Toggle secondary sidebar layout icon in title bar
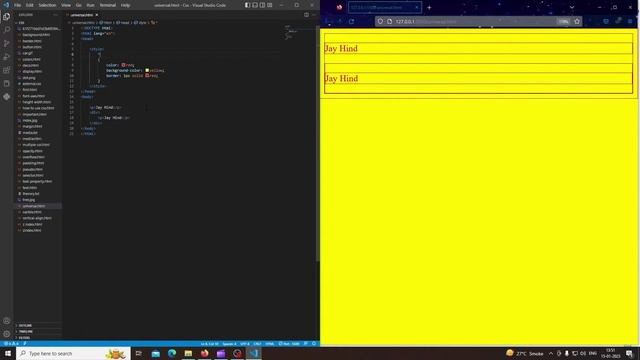This screenshot has height=360, width=640. click(262, 5)
